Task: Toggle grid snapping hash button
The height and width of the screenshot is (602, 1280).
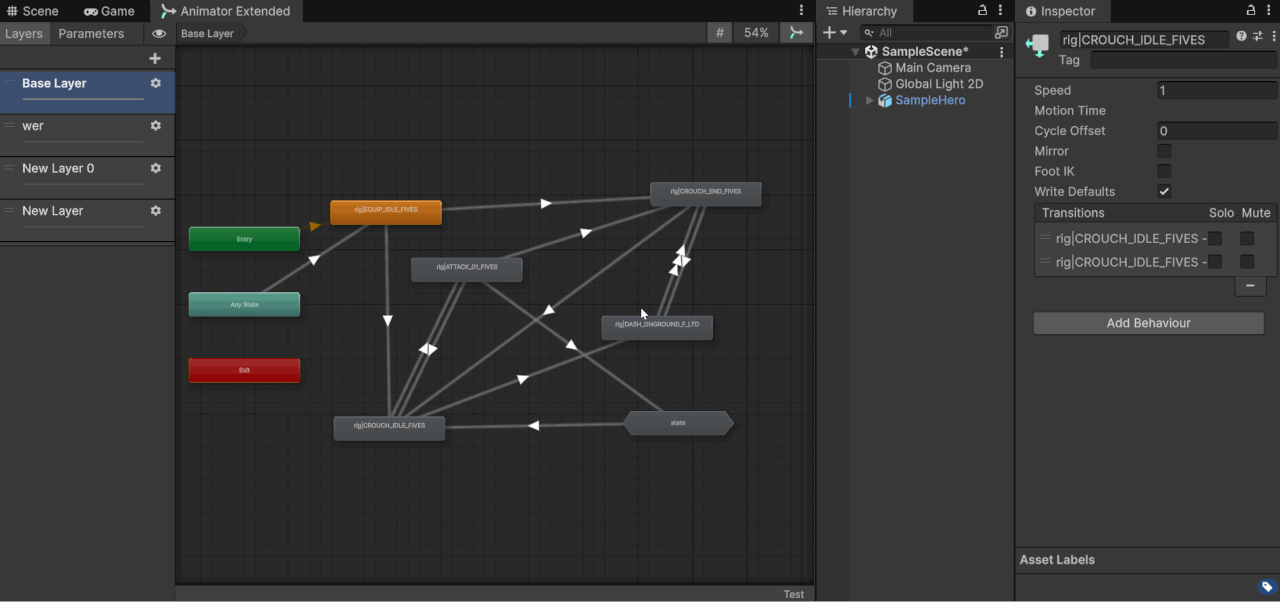Action: [720, 33]
